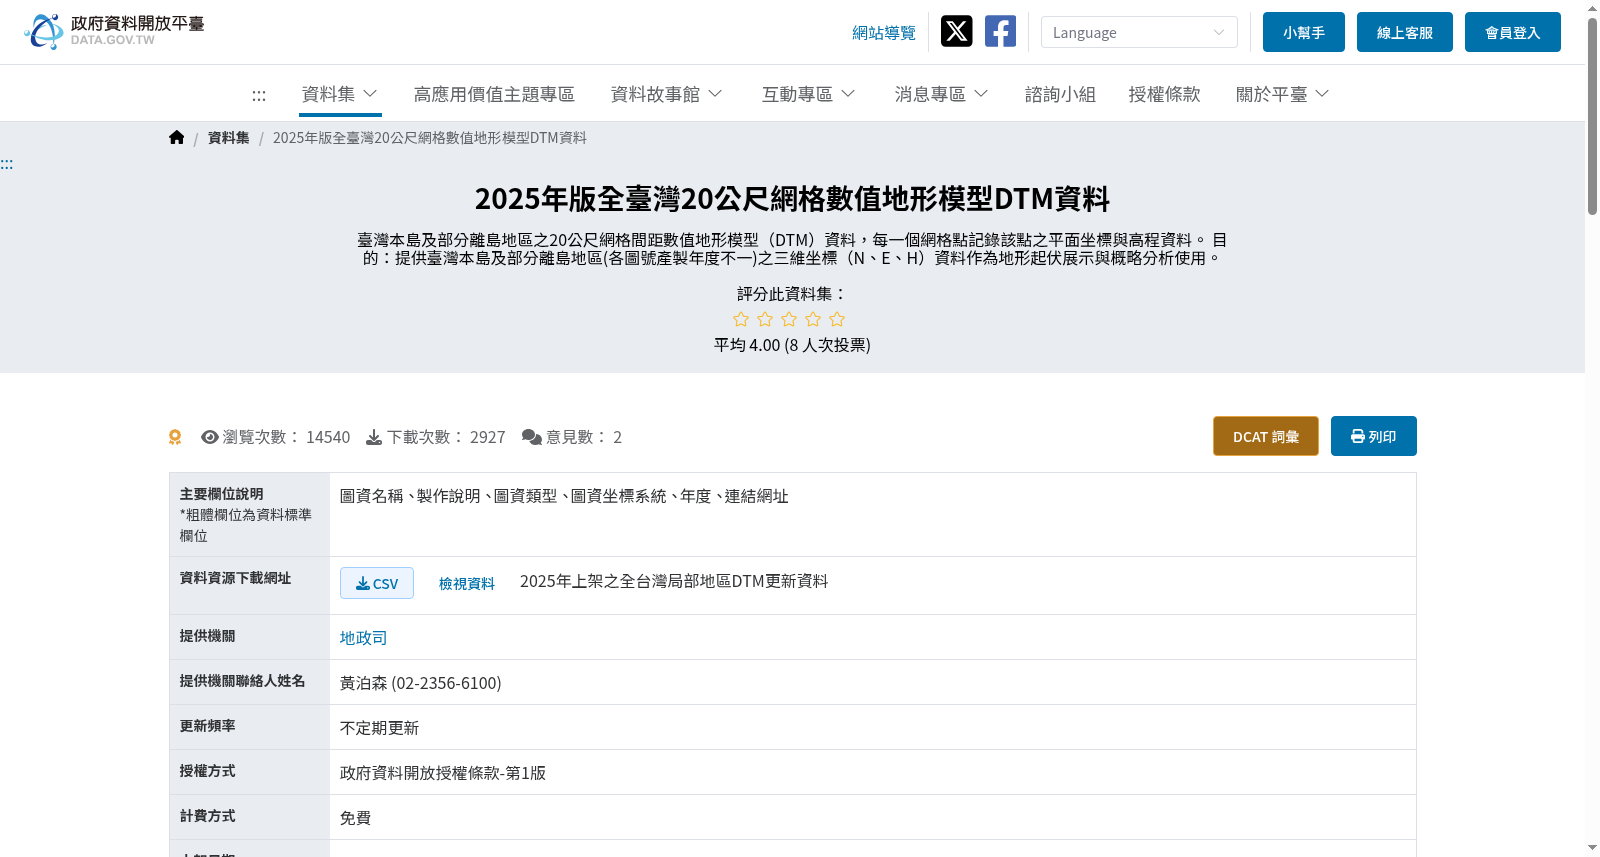Click the accesskey dots at left page edge
The image size is (1600, 857).
coord(7,164)
